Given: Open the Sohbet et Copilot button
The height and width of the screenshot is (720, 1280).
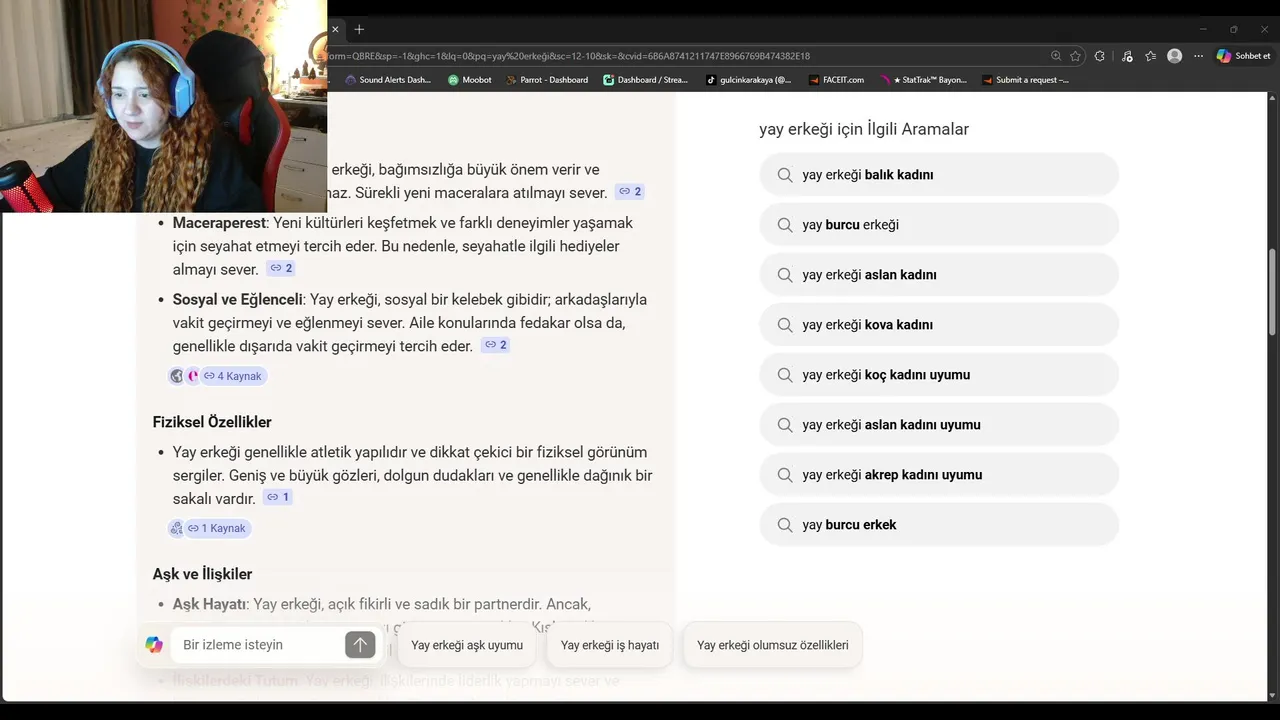Looking at the screenshot, I should 1243,56.
